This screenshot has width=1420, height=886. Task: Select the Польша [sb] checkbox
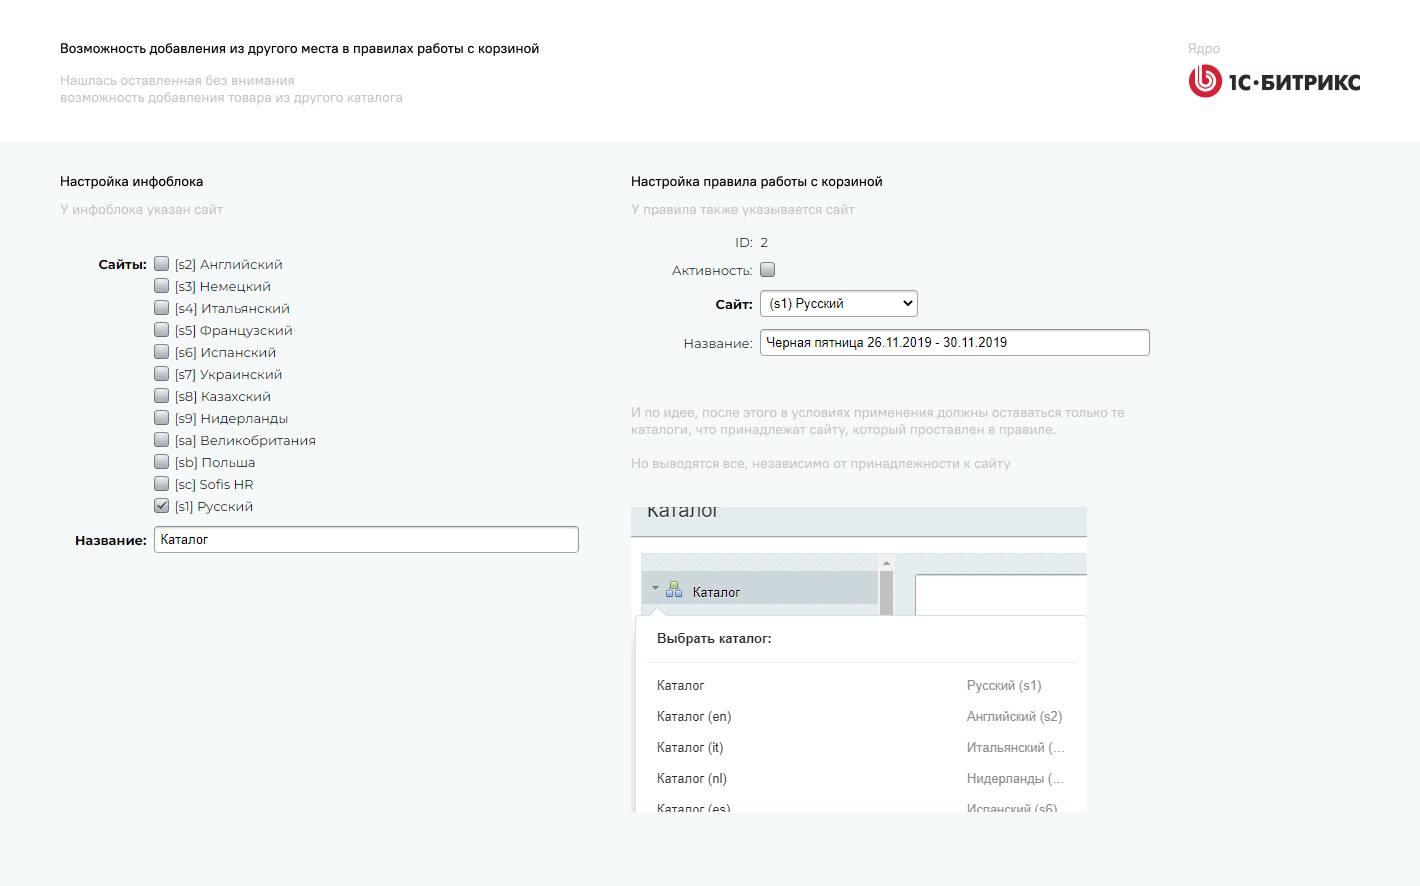click(162, 462)
